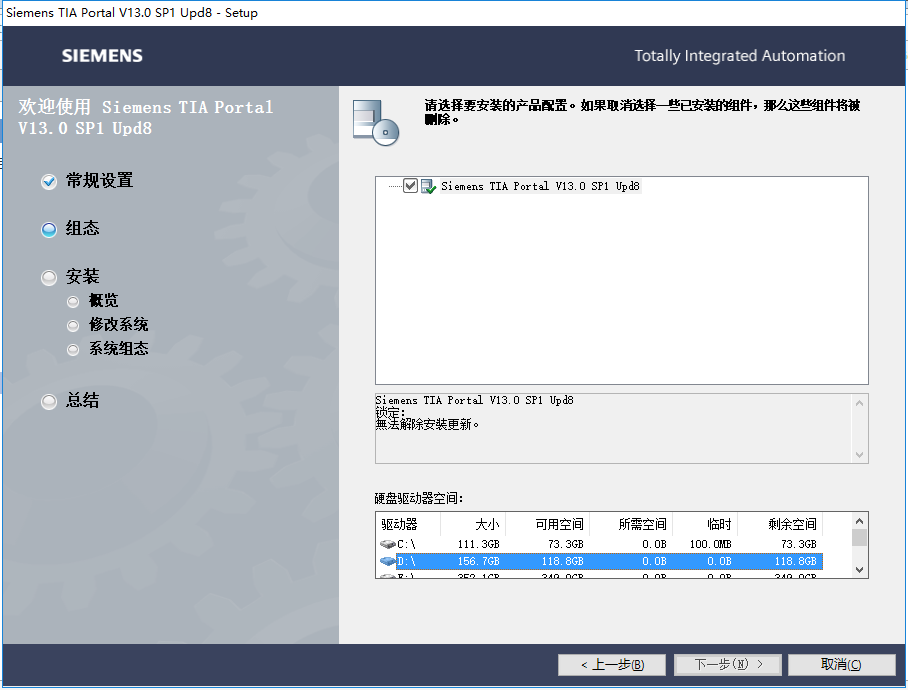
Task: Click the product package icon in the tree
Action: point(428,186)
